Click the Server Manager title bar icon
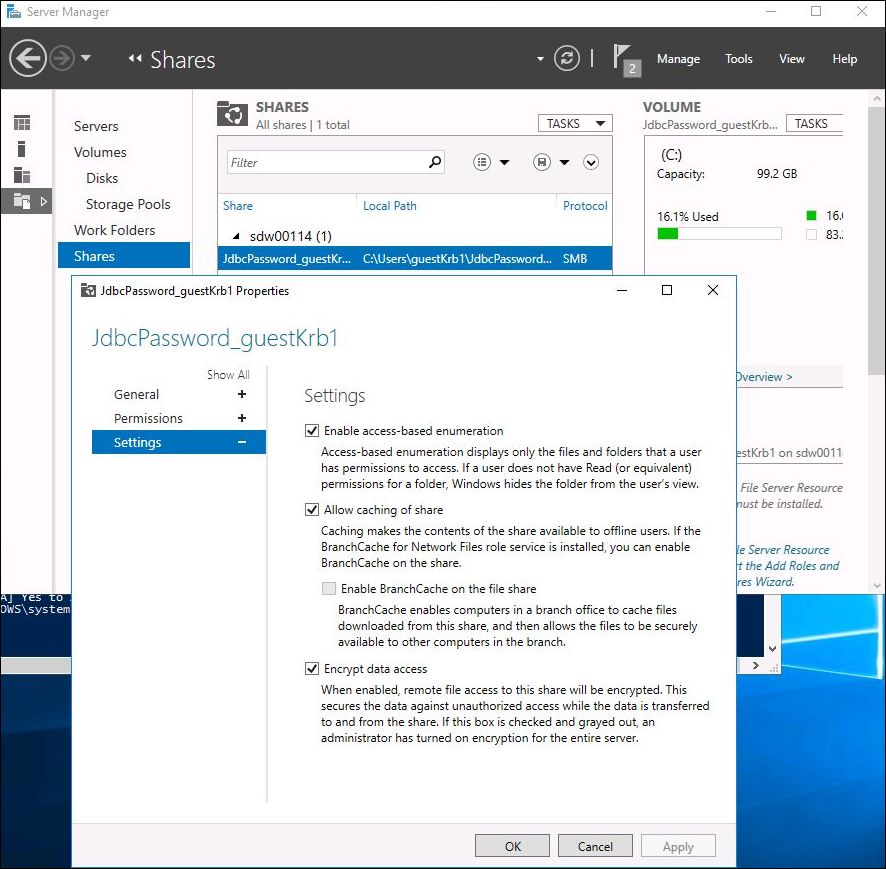Image resolution: width=886 pixels, height=869 pixels. pyautogui.click(x=13, y=12)
